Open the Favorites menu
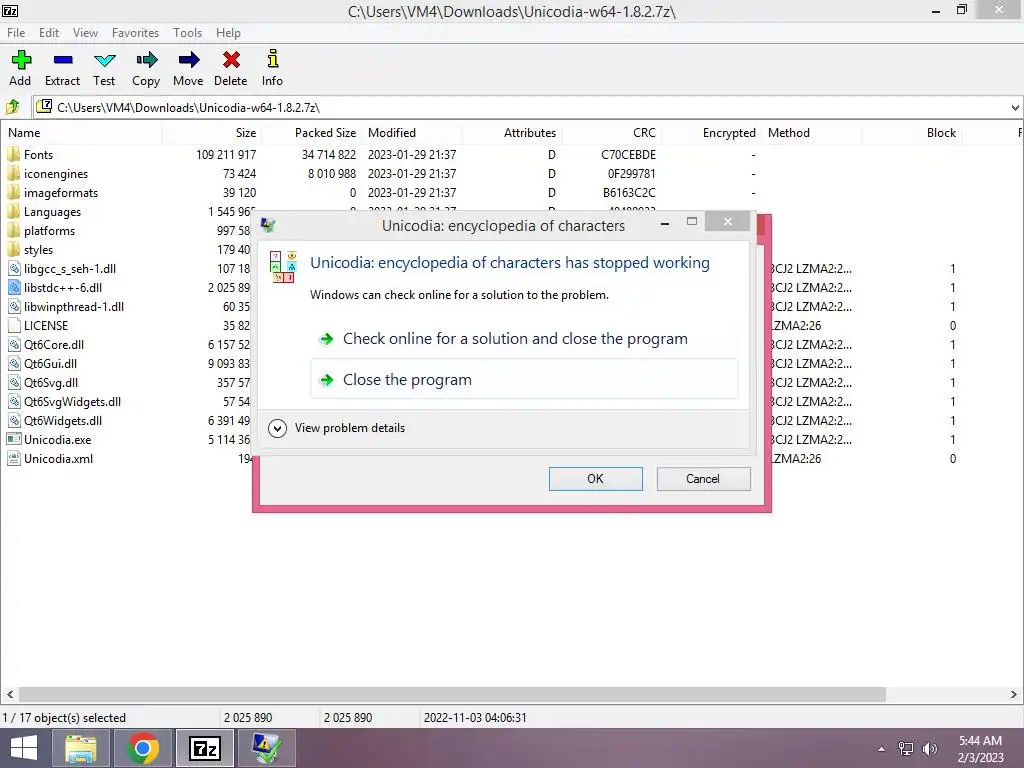This screenshot has width=1024, height=768. tap(135, 33)
